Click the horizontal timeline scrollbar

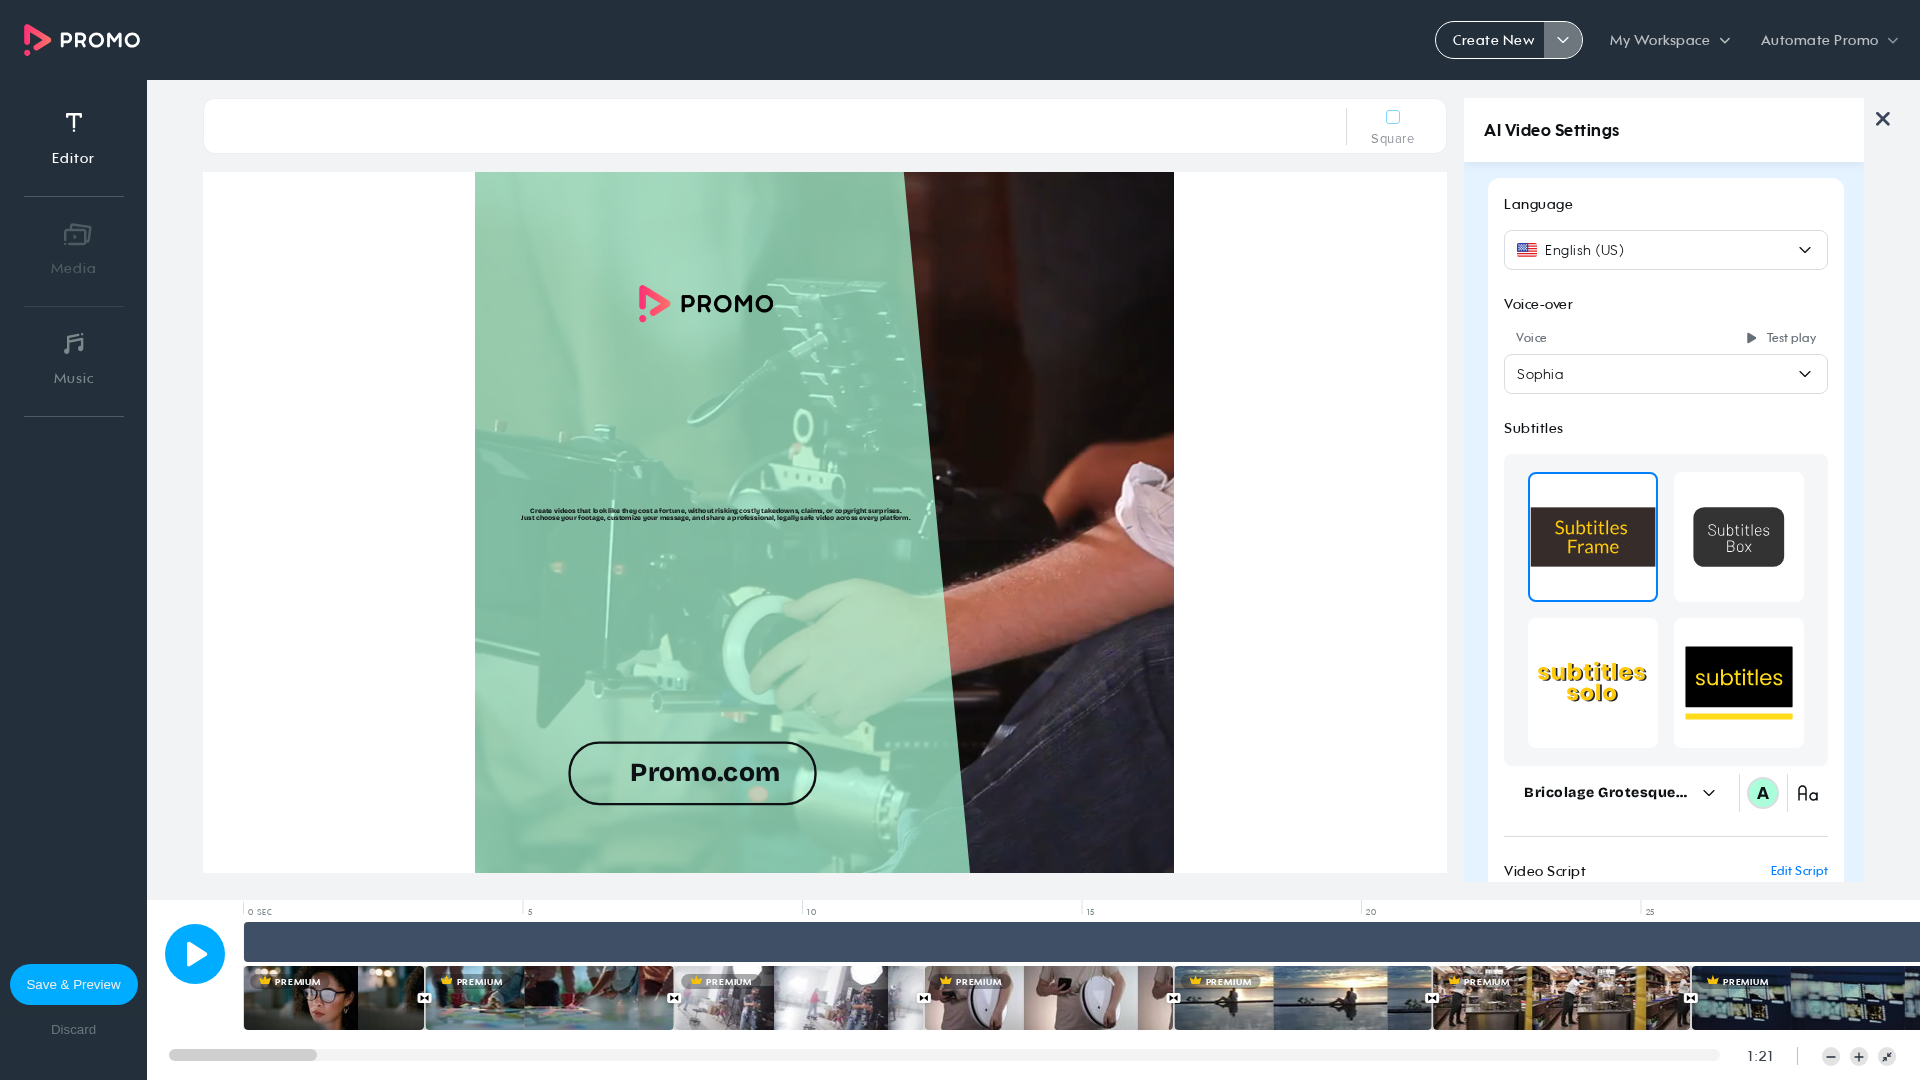[243, 1055]
